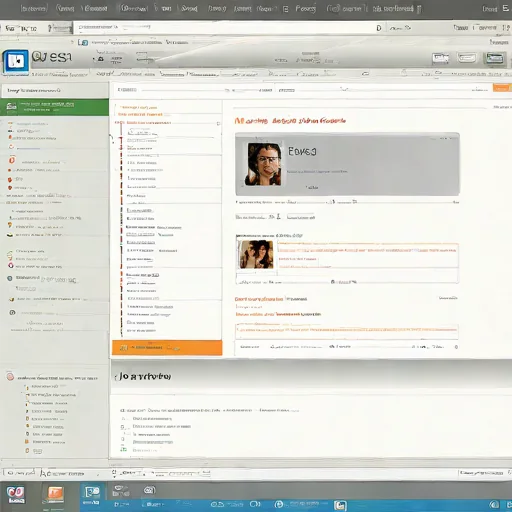Click the dark green-tinted toolbar icon at far right
This screenshot has width=512, height=512.
pyautogui.click(x=494, y=59)
